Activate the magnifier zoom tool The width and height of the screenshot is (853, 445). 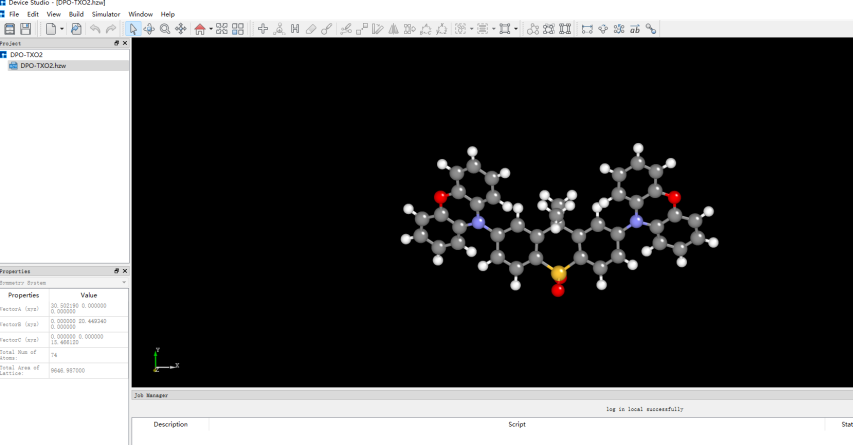pyautogui.click(x=165, y=29)
